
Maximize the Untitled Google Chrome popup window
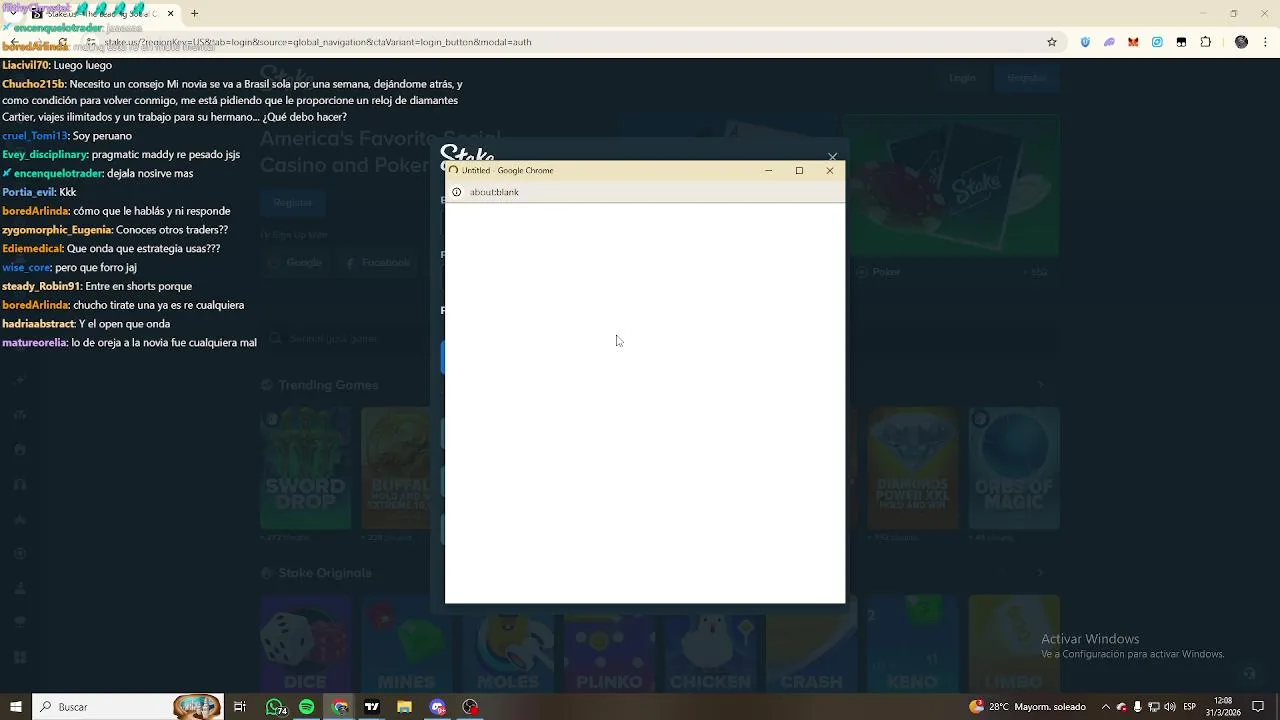pyautogui.click(x=799, y=170)
